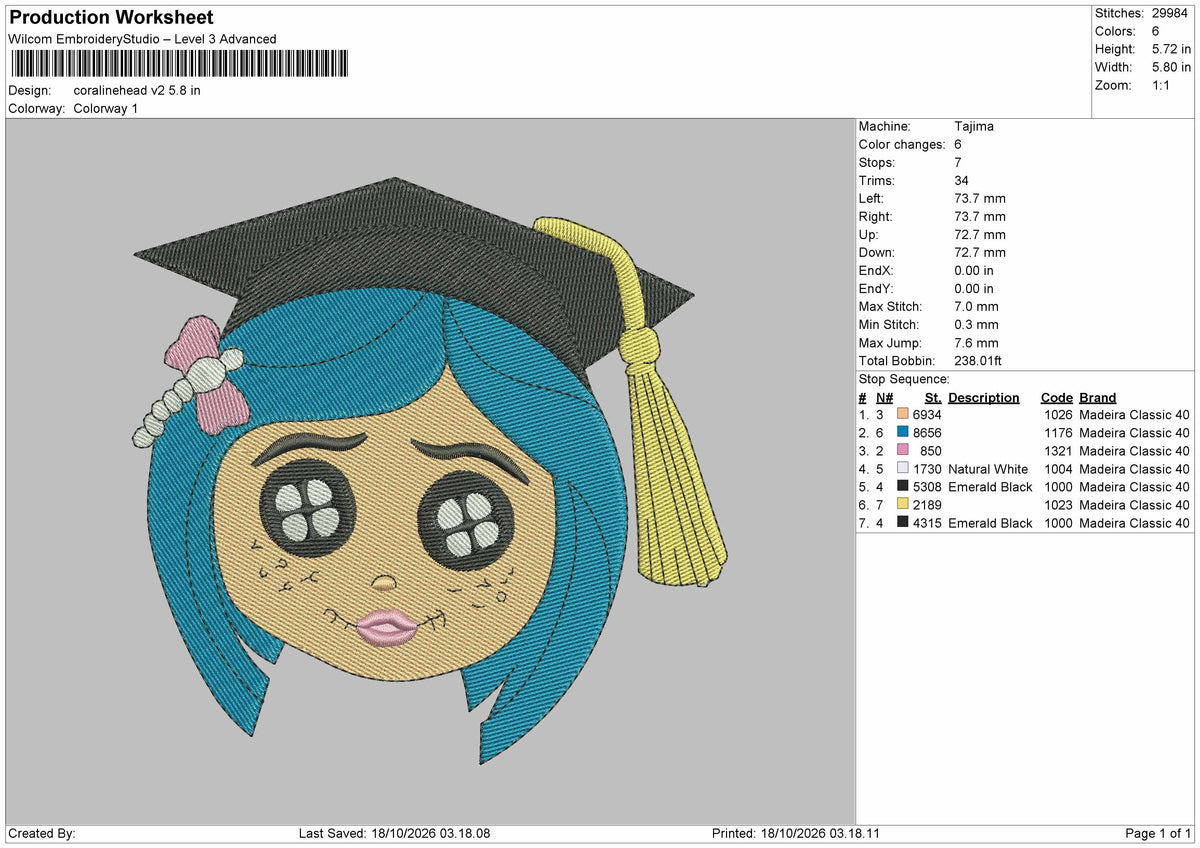Click 'Page 1 of 1' footer text

point(1158,834)
